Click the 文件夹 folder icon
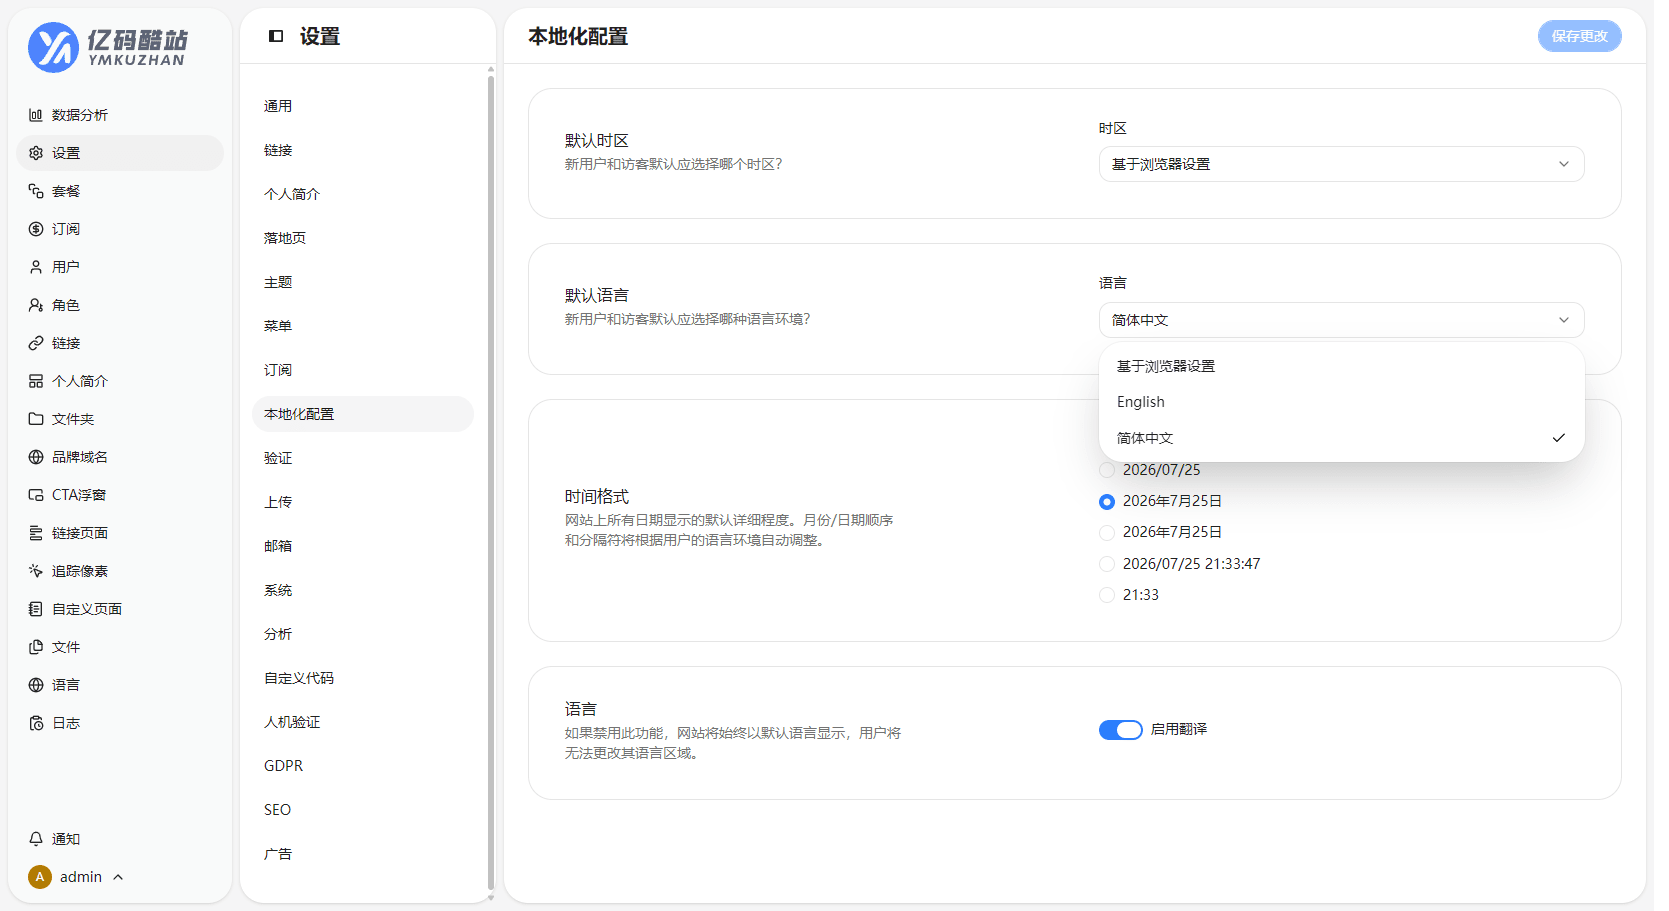1669x911 pixels. [36, 419]
